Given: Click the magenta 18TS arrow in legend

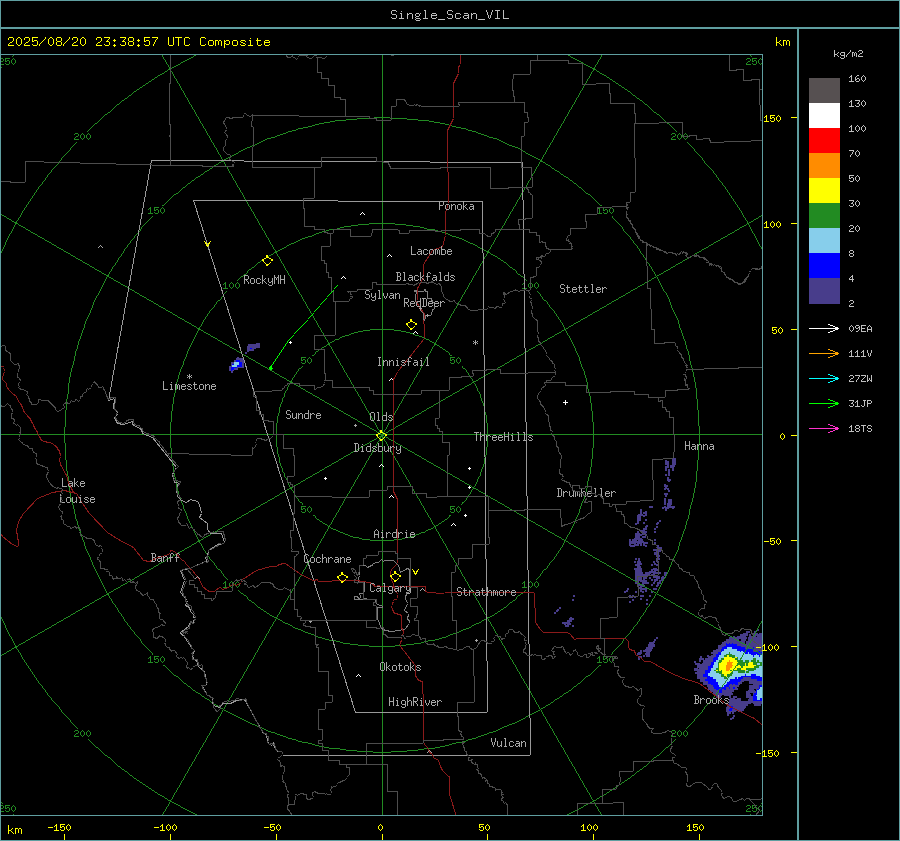Looking at the screenshot, I should pyautogui.click(x=824, y=428).
